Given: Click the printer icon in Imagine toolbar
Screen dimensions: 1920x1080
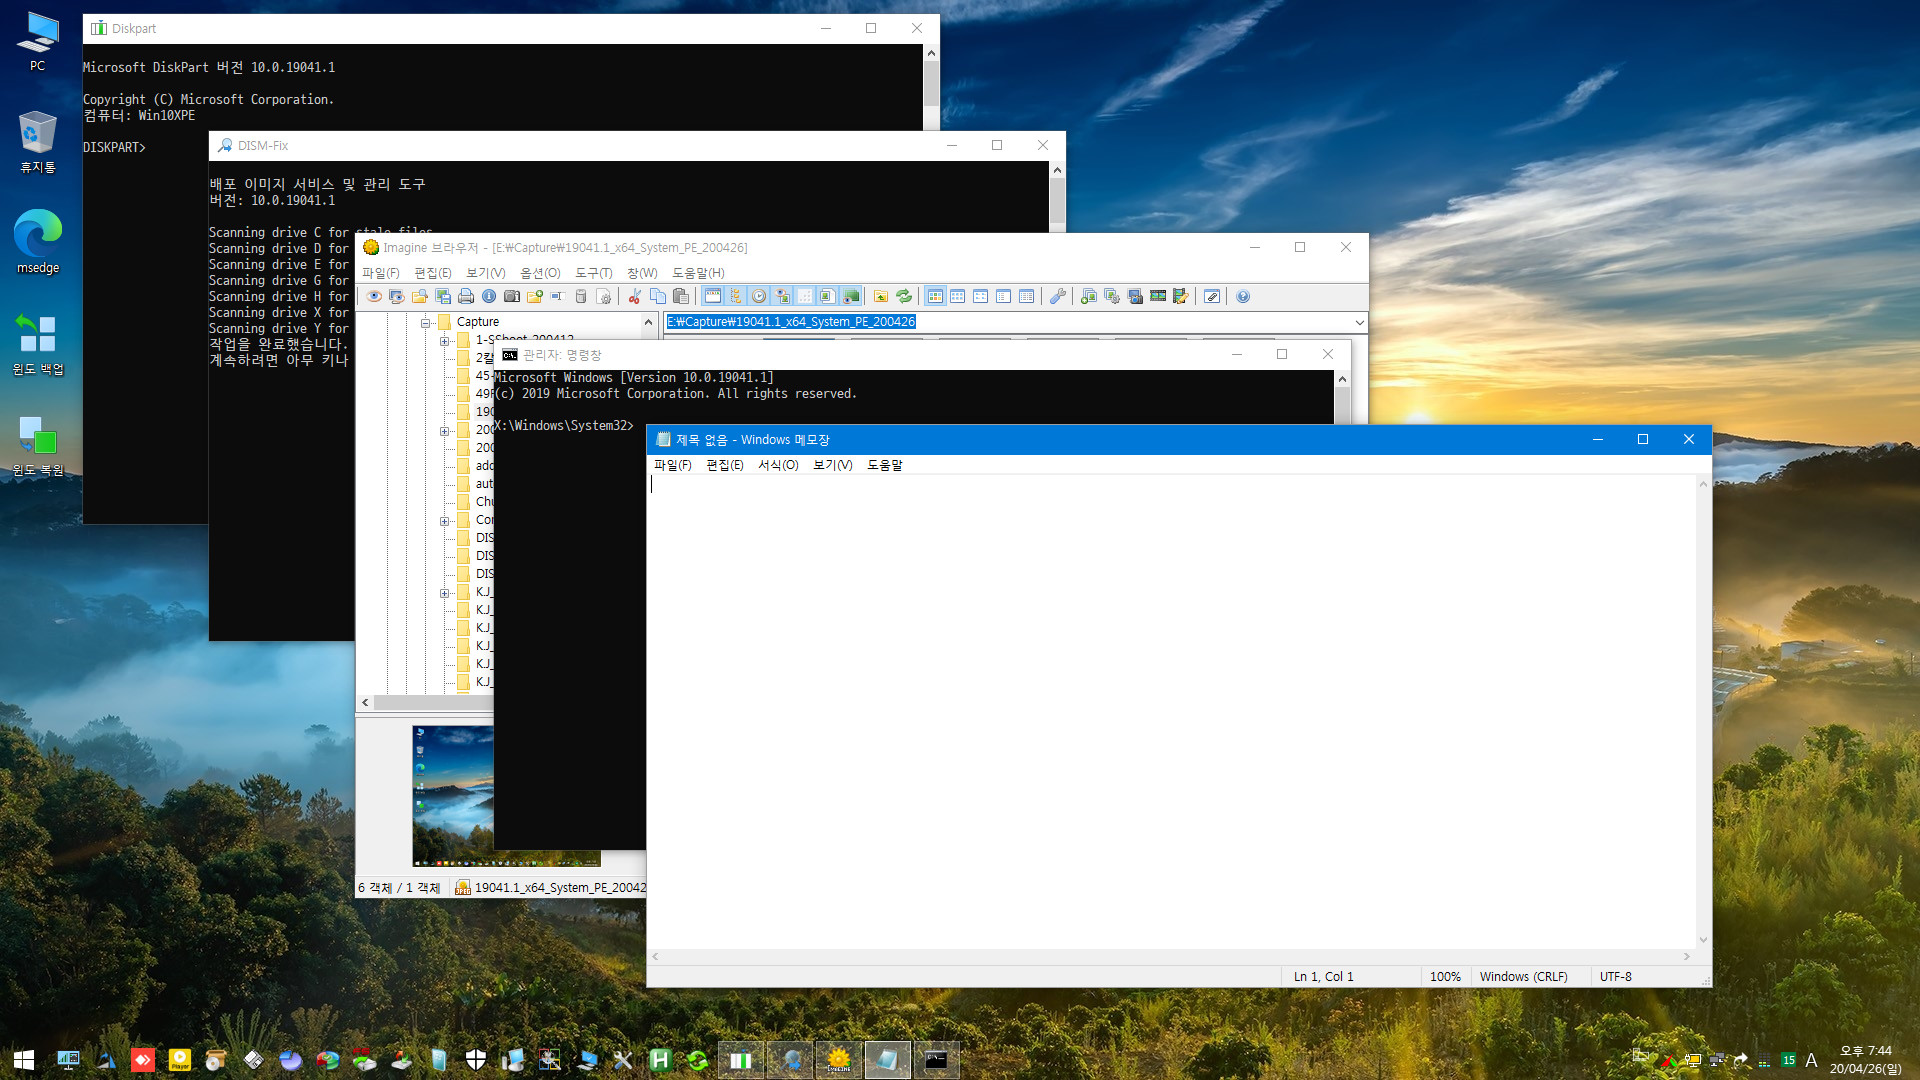Looking at the screenshot, I should pos(466,296).
